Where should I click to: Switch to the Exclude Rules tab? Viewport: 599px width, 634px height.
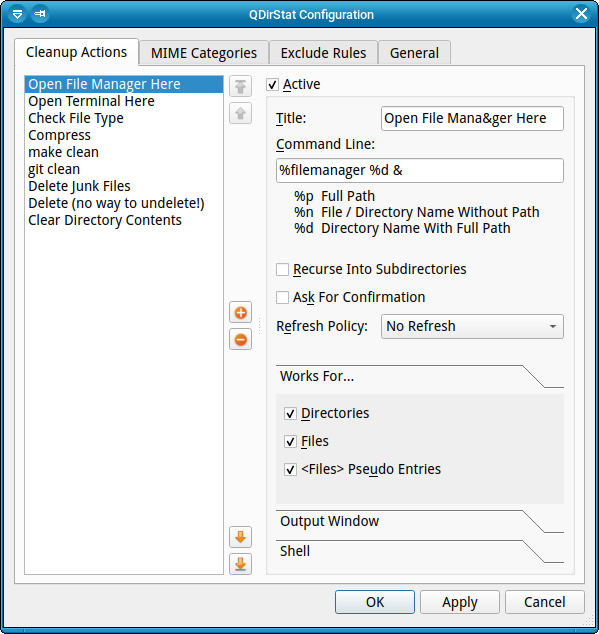pyautogui.click(x=323, y=53)
